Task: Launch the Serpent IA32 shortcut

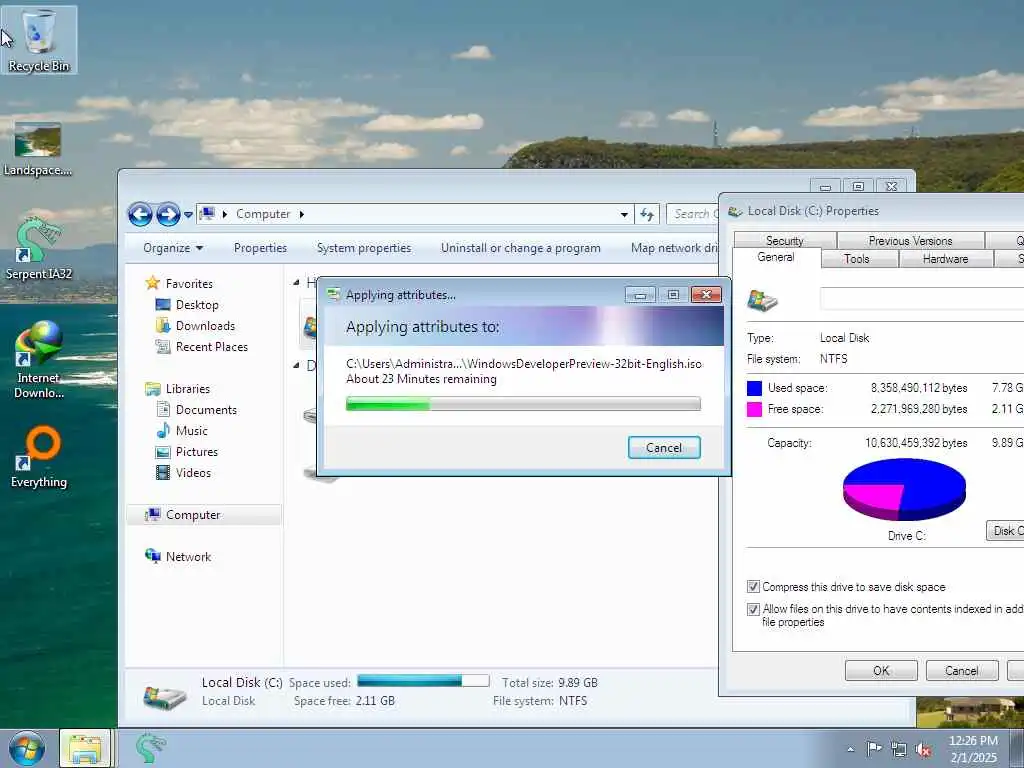Action: pyautogui.click(x=39, y=249)
